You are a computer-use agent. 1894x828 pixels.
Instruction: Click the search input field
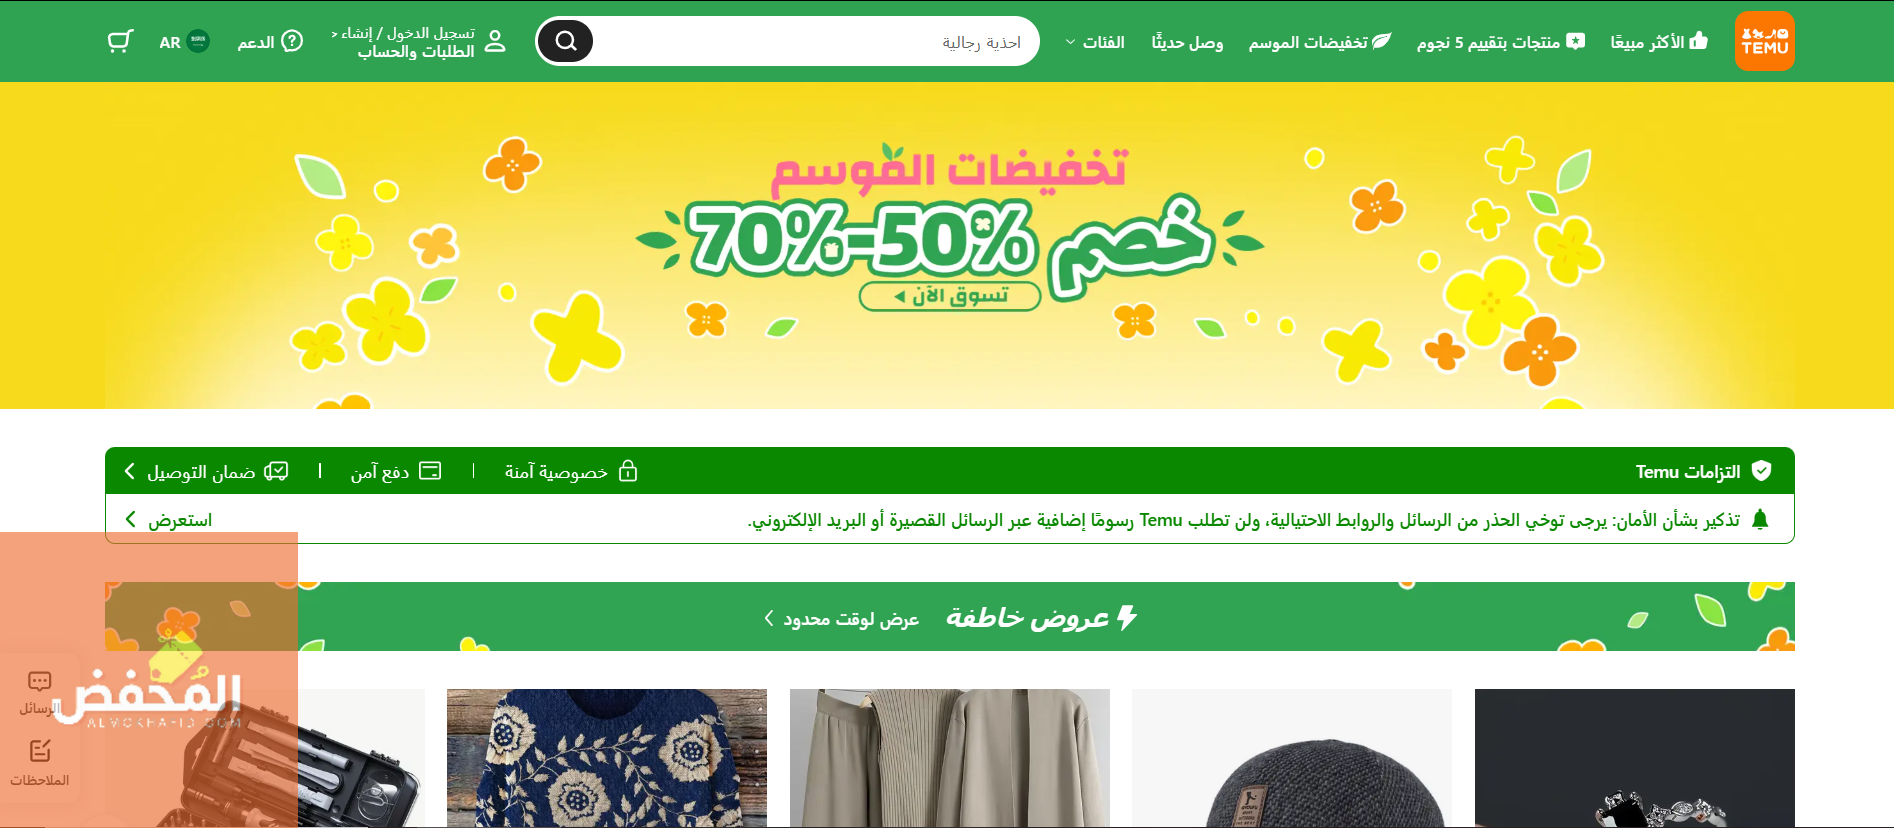coord(815,41)
